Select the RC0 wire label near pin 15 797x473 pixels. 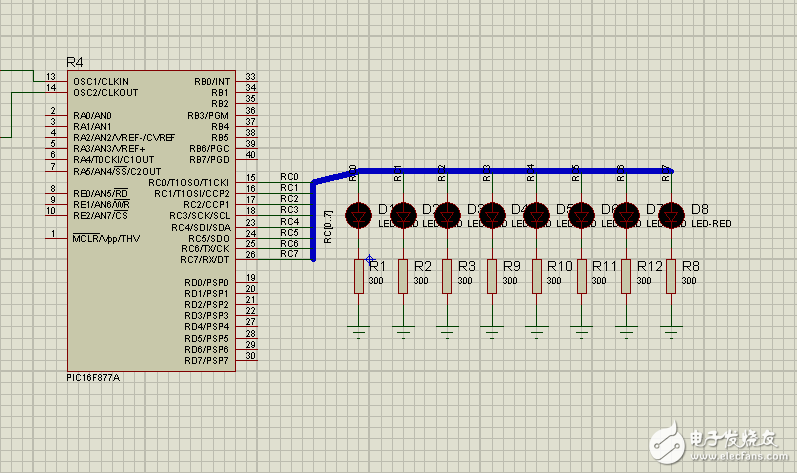click(289, 176)
